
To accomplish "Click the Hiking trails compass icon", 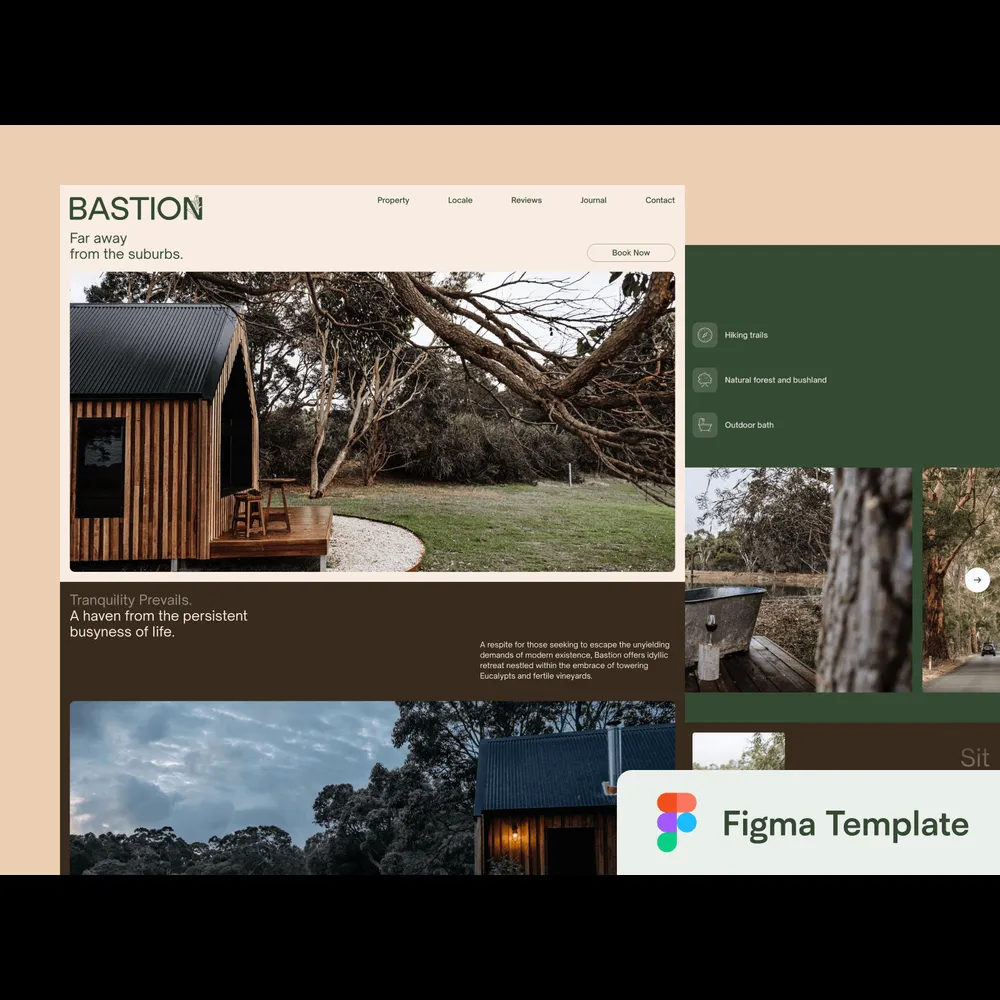I will click(x=705, y=335).
